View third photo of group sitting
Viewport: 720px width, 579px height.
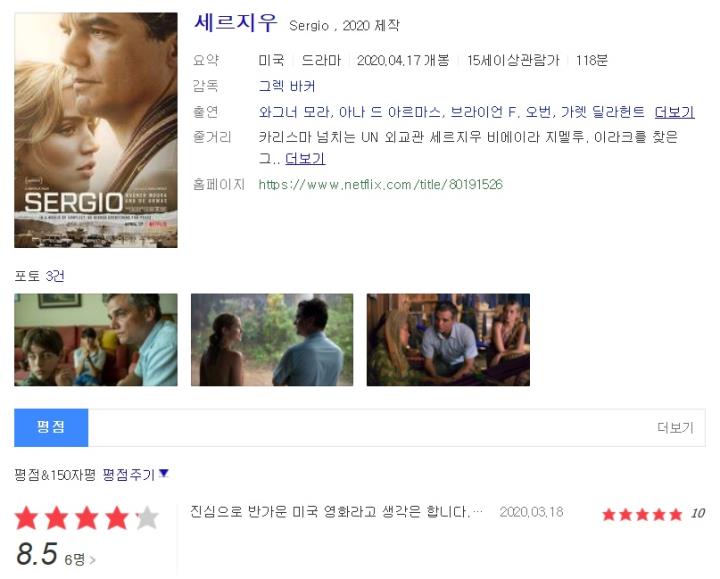click(x=448, y=340)
